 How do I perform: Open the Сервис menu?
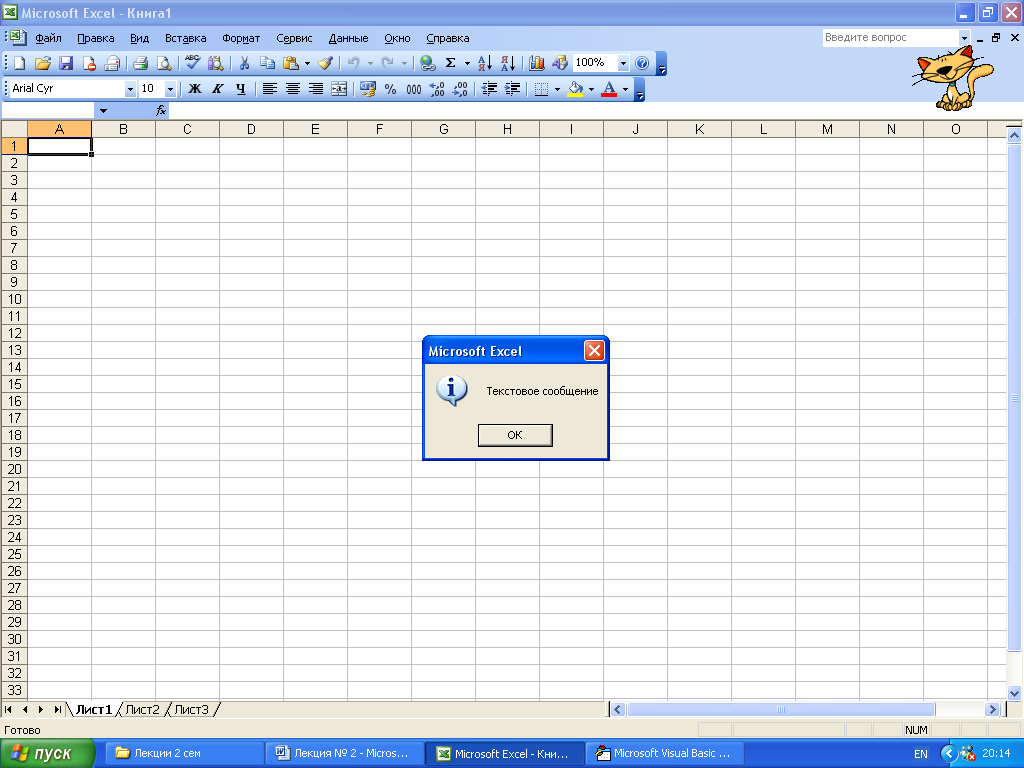coord(294,38)
